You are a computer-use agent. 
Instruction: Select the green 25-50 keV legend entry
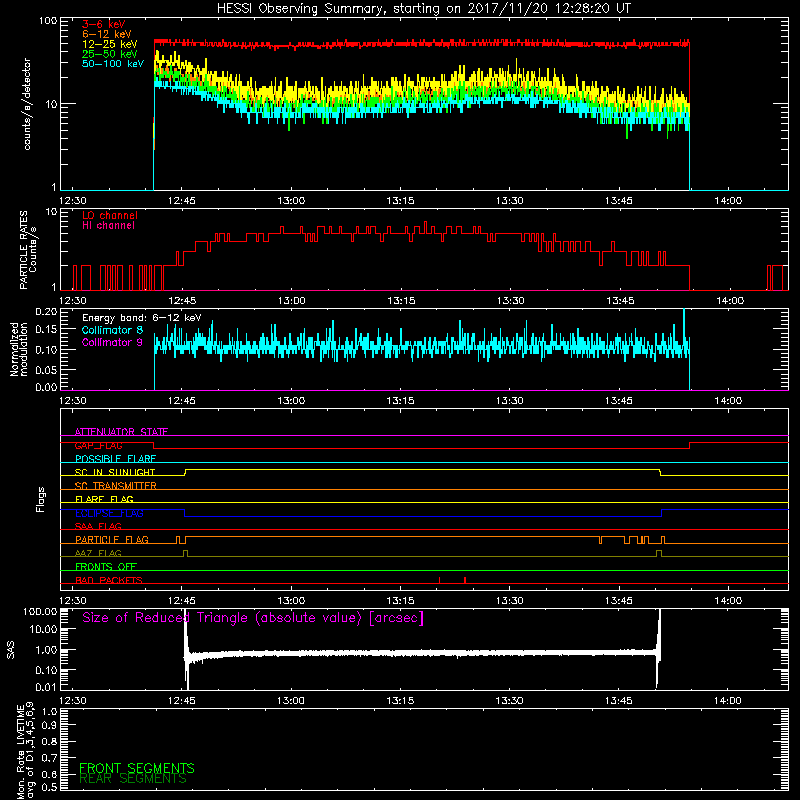[109, 54]
